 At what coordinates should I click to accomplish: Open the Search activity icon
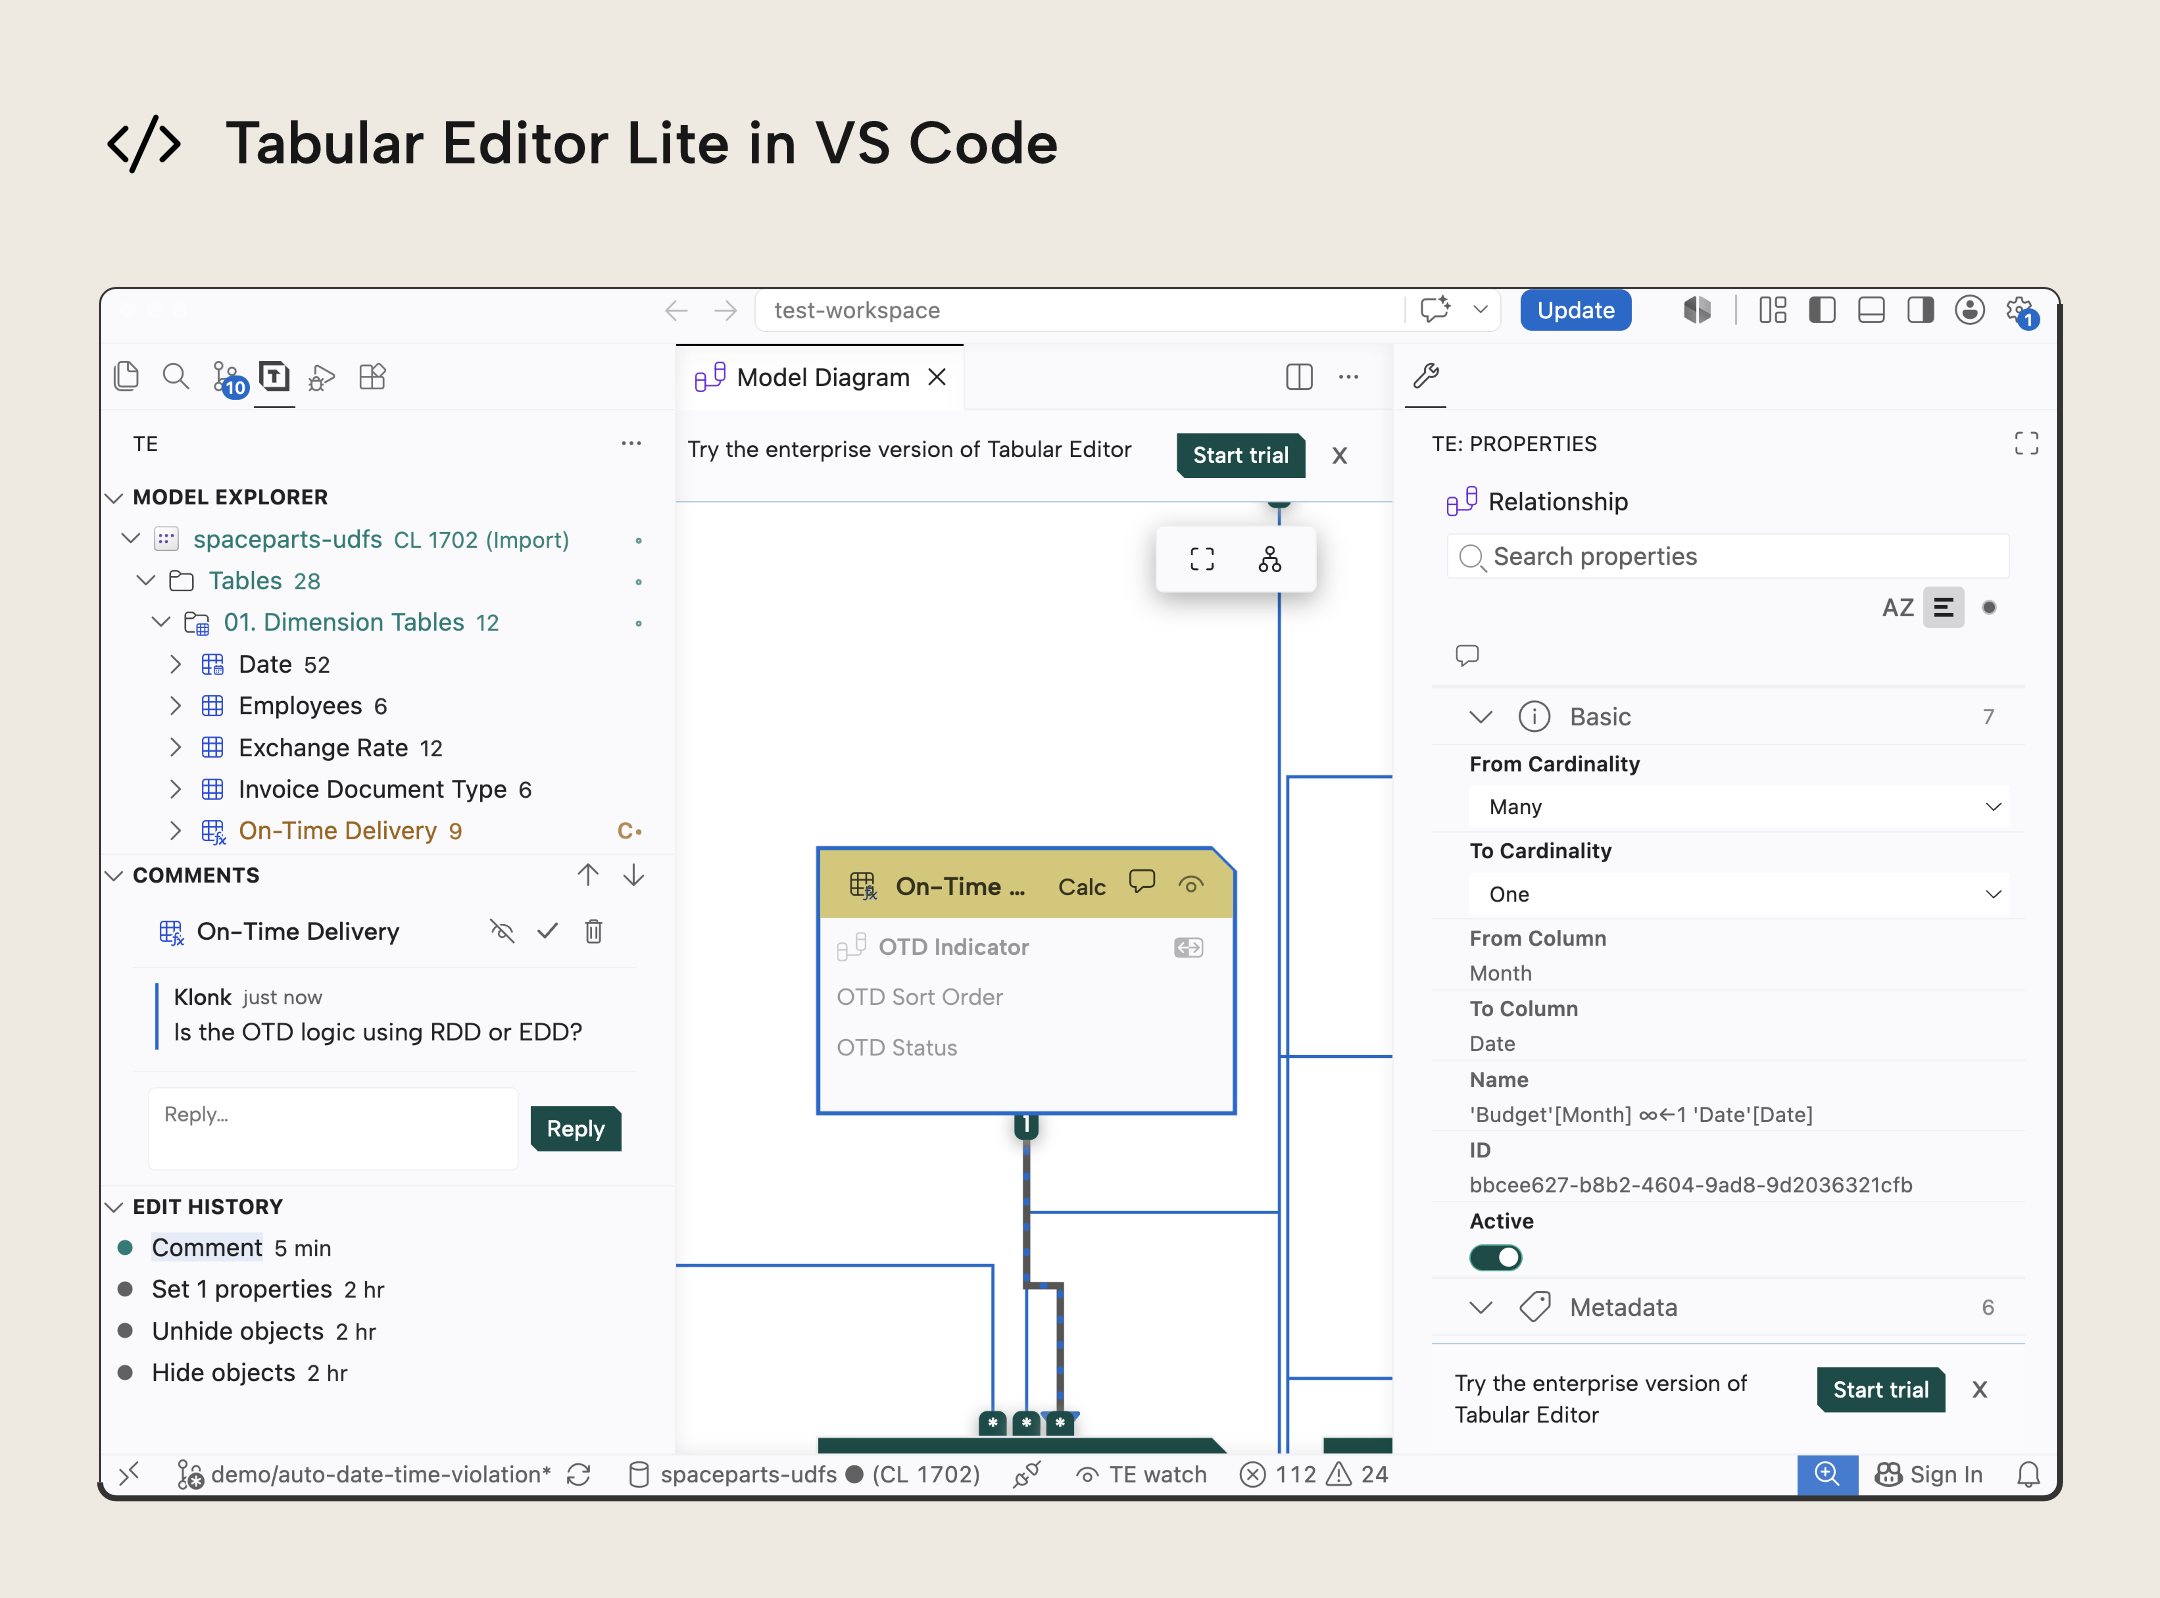[x=175, y=376]
